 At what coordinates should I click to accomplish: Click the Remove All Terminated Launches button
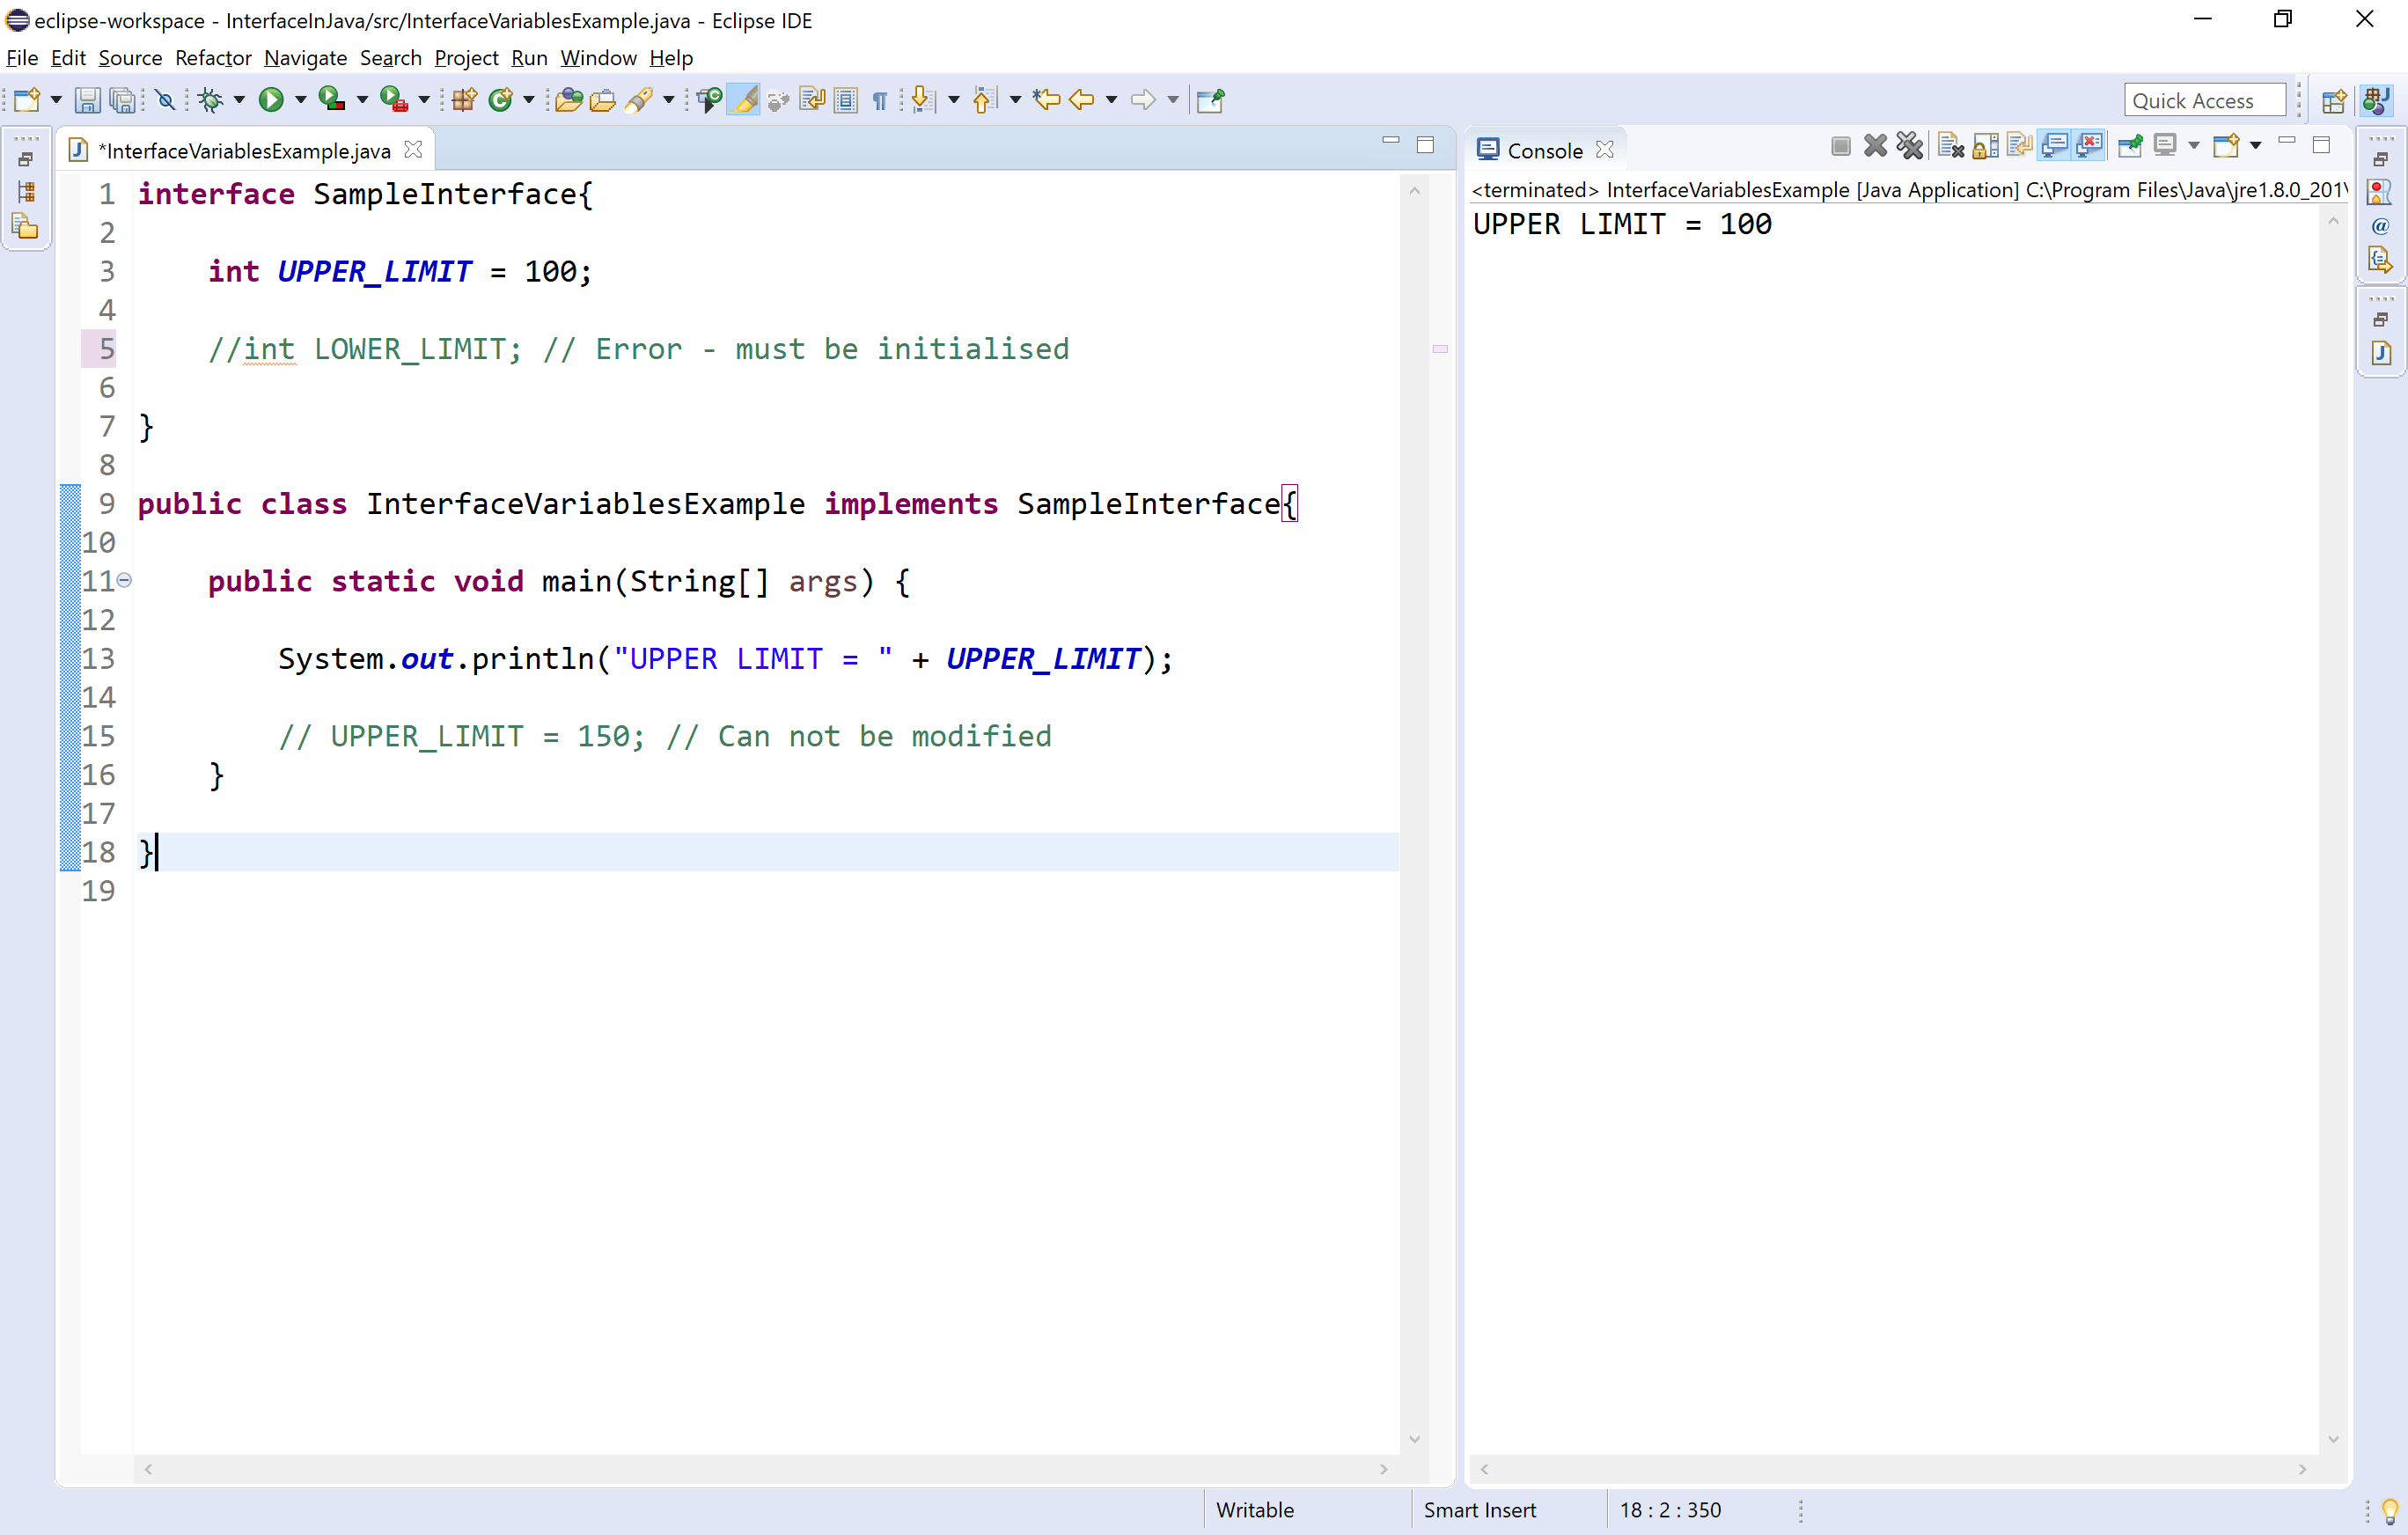coord(1910,145)
